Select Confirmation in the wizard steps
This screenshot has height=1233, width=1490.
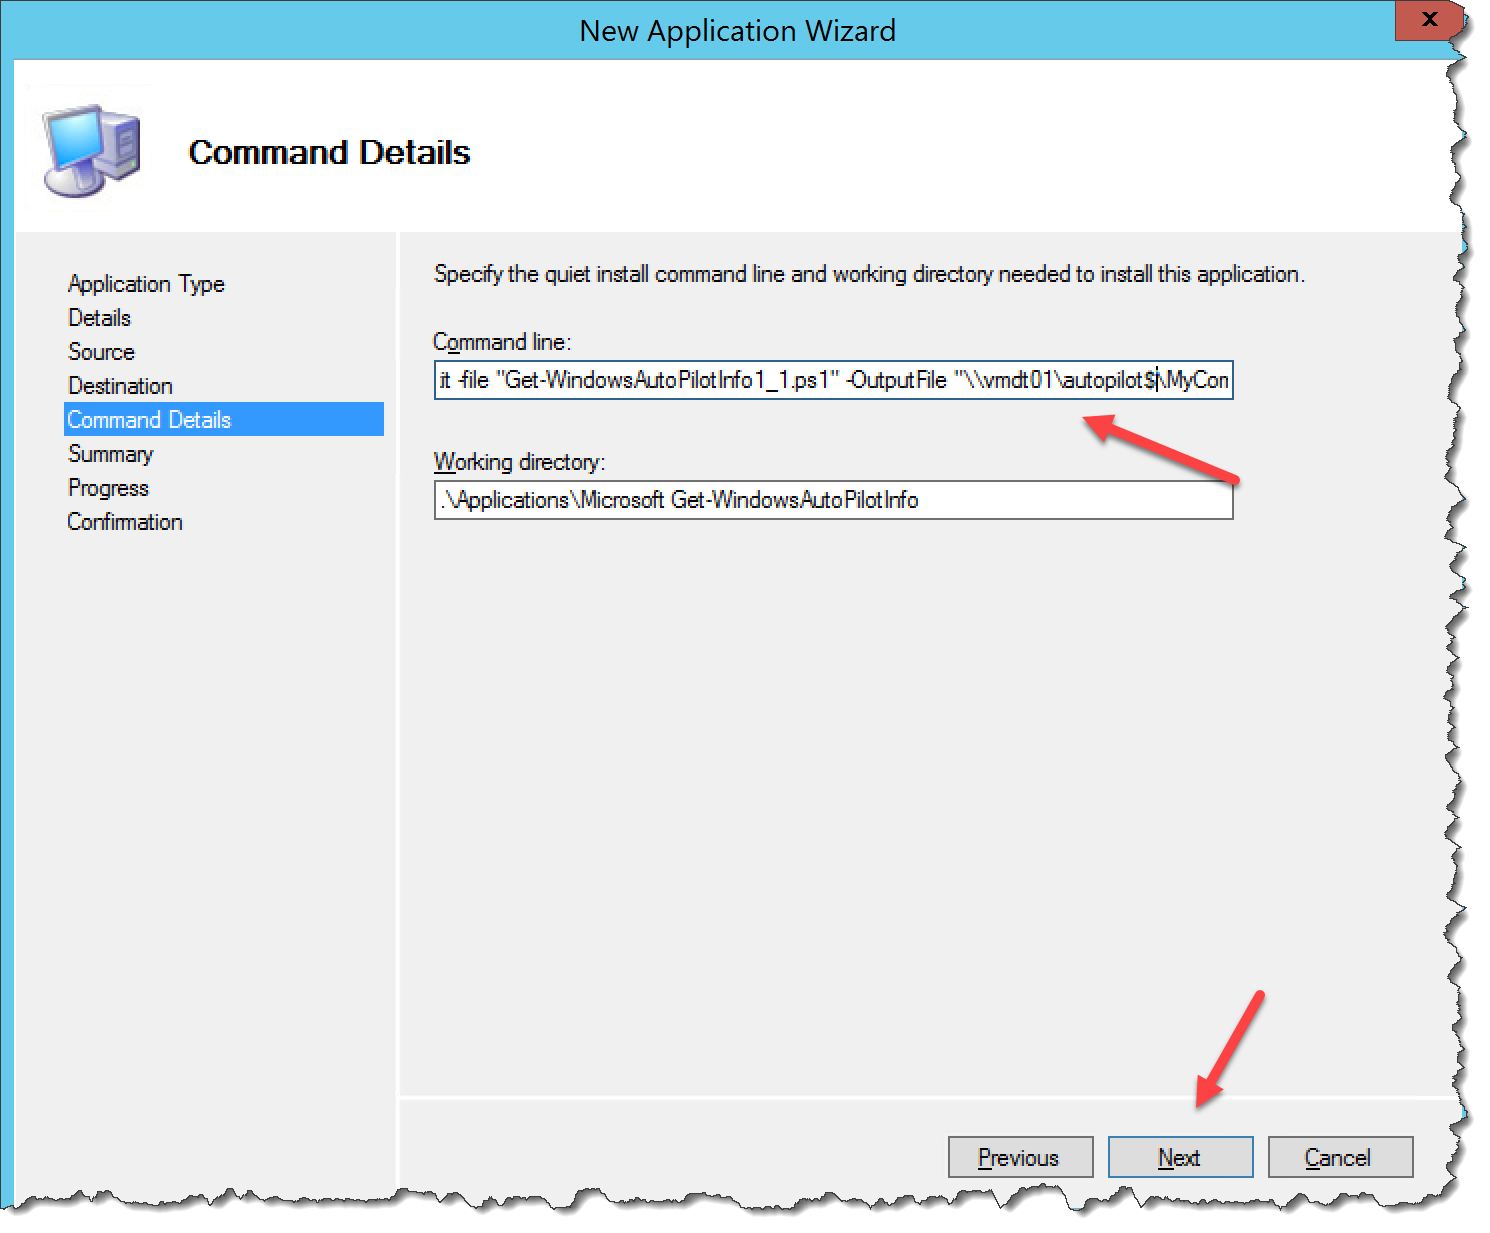click(124, 522)
